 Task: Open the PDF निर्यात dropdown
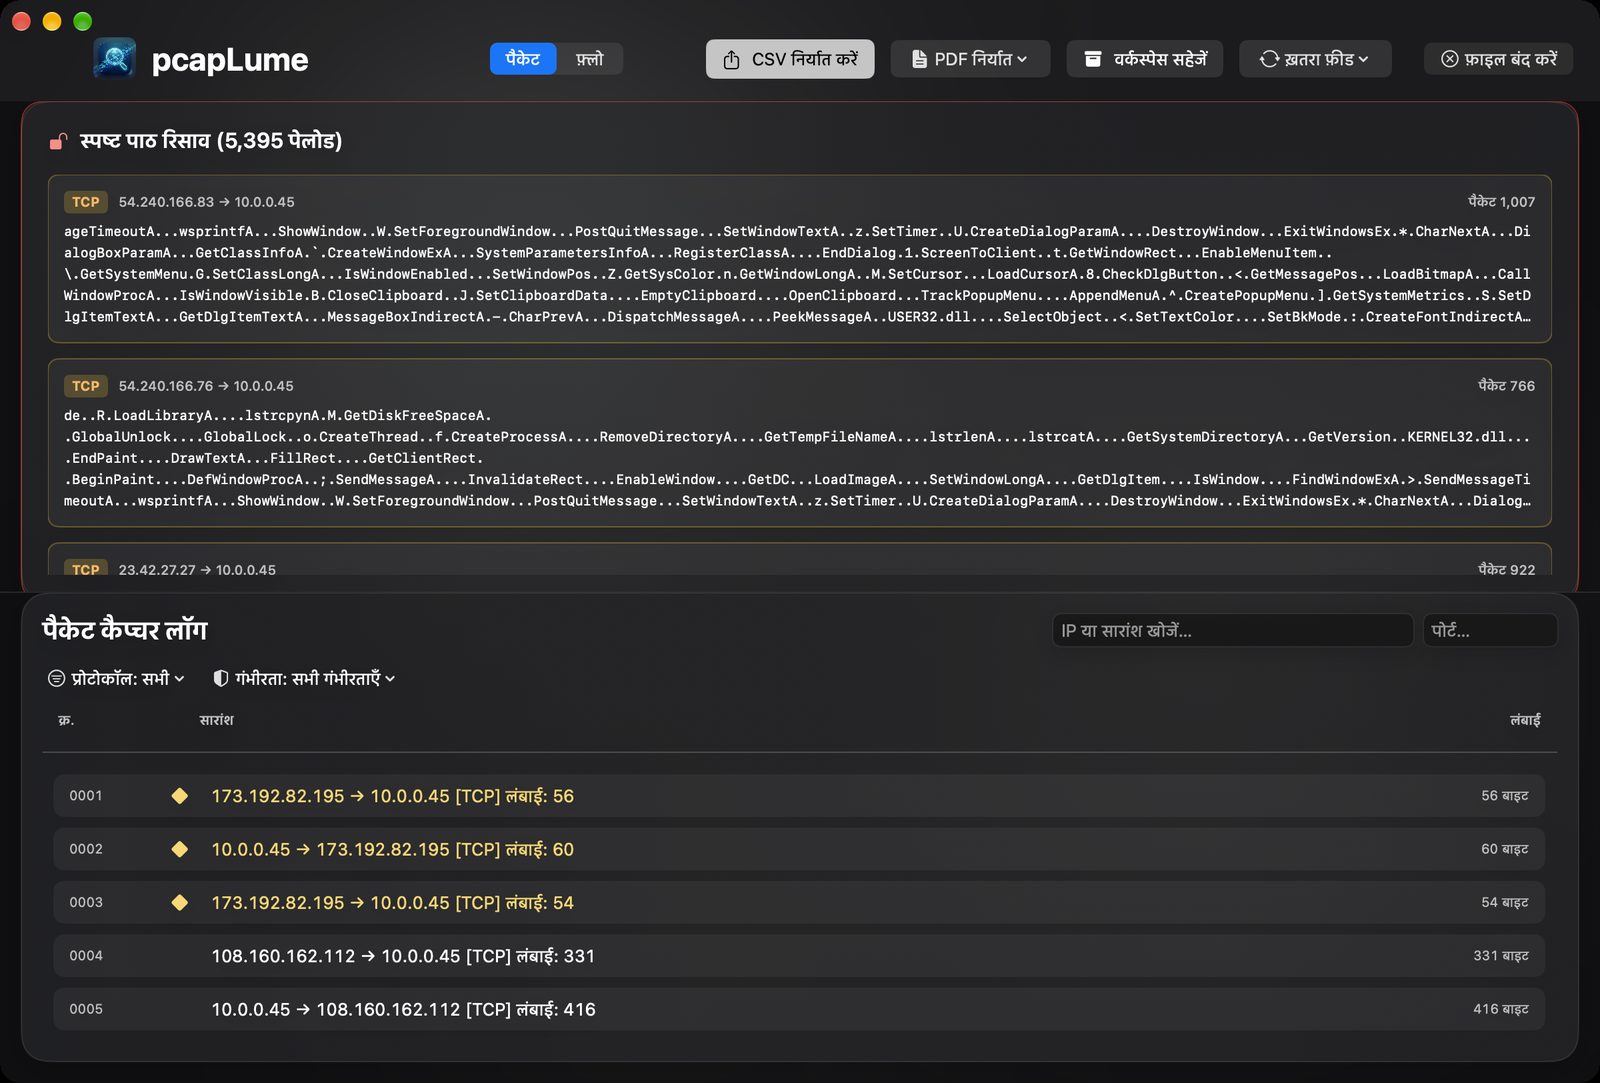[x=970, y=59]
